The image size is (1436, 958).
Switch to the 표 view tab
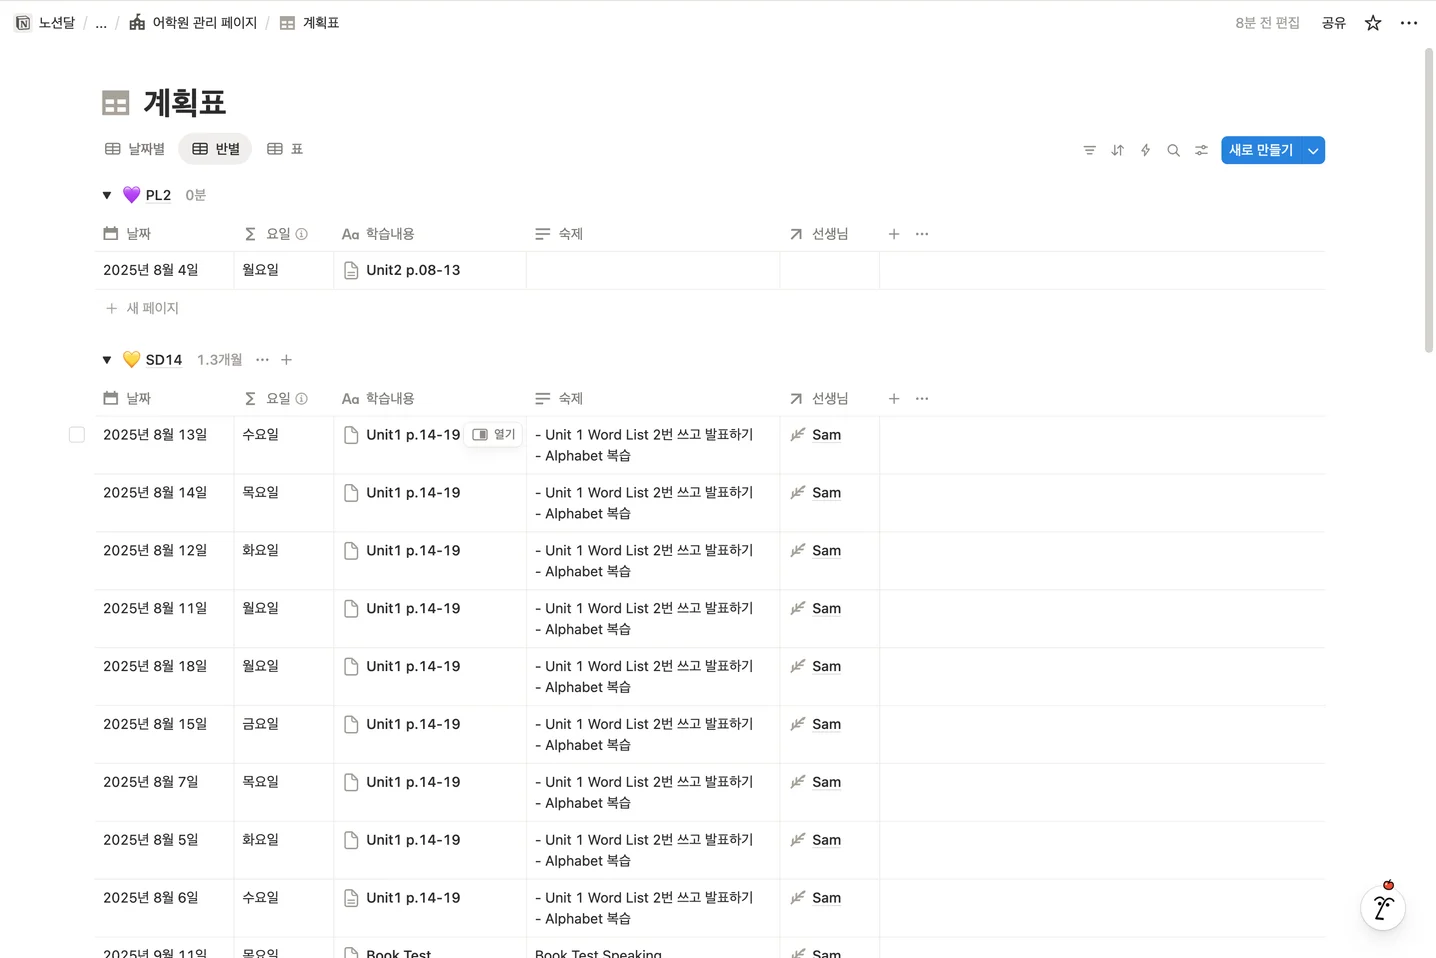(284, 148)
